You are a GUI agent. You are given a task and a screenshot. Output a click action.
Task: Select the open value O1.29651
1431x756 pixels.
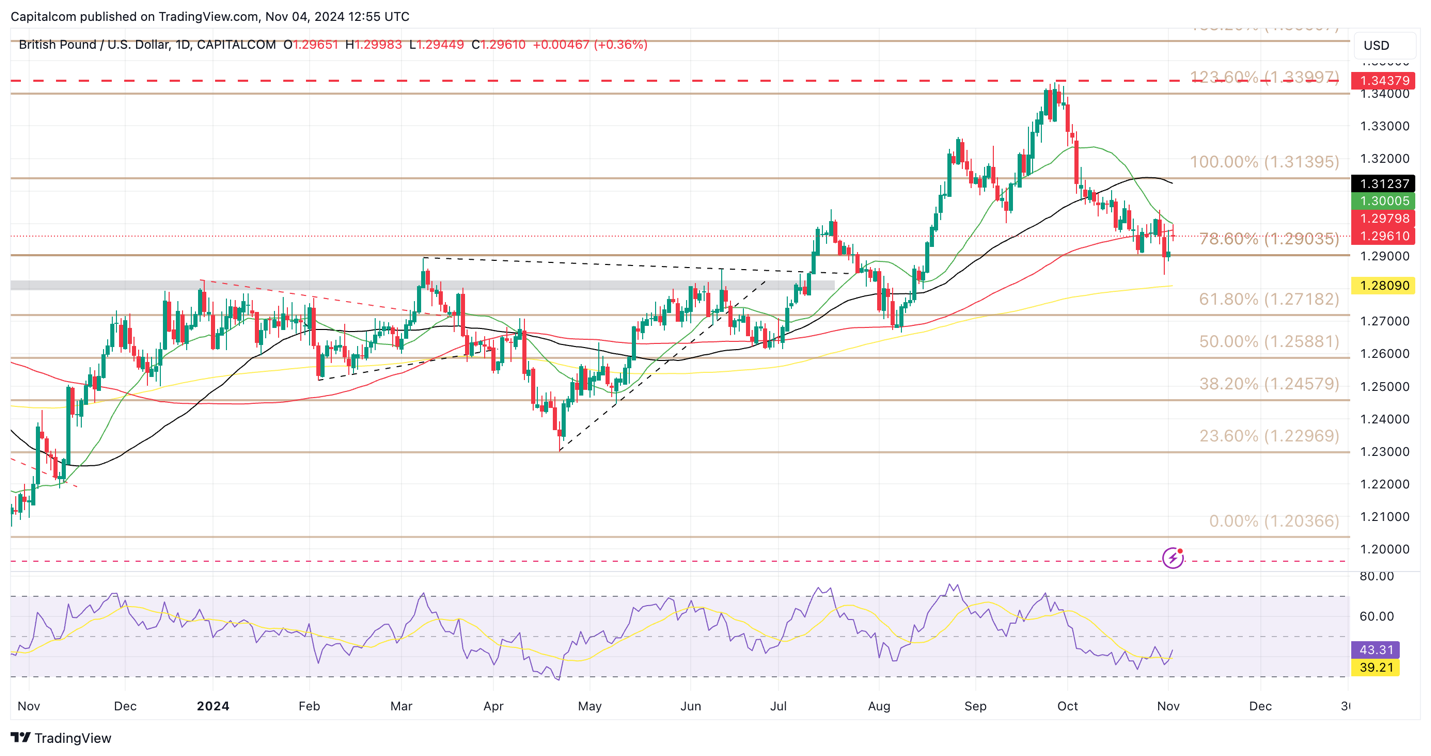coord(311,45)
